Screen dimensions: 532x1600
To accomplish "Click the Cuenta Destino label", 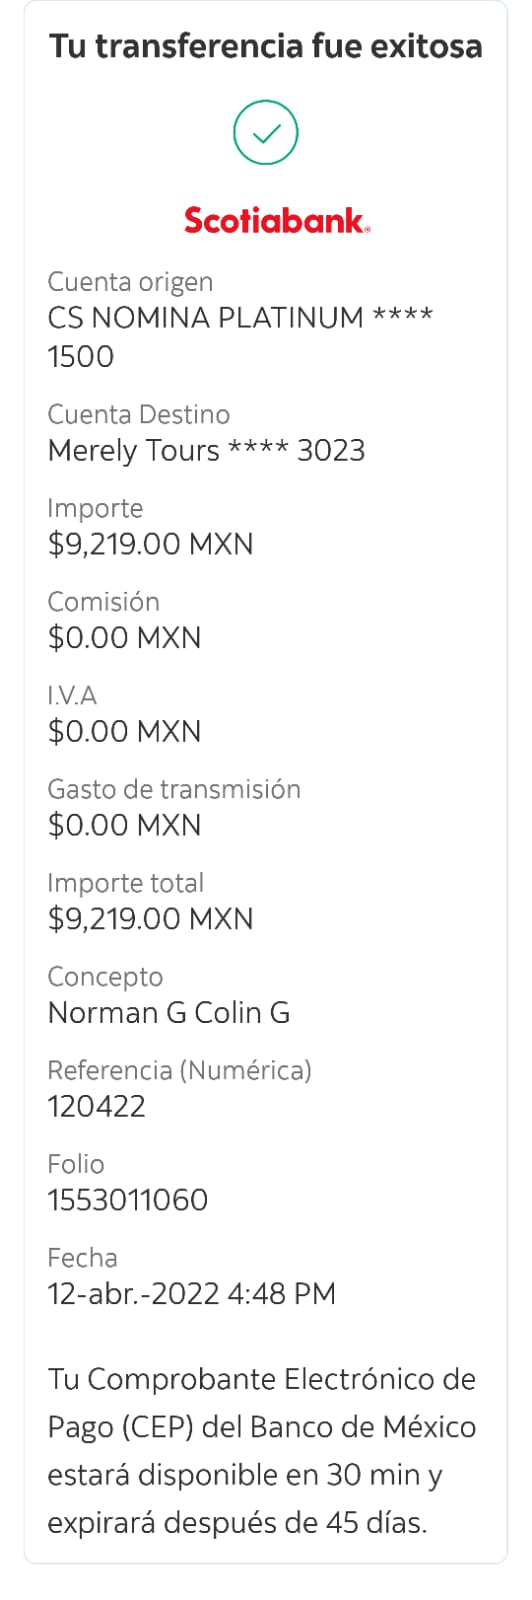I will pos(139,414).
